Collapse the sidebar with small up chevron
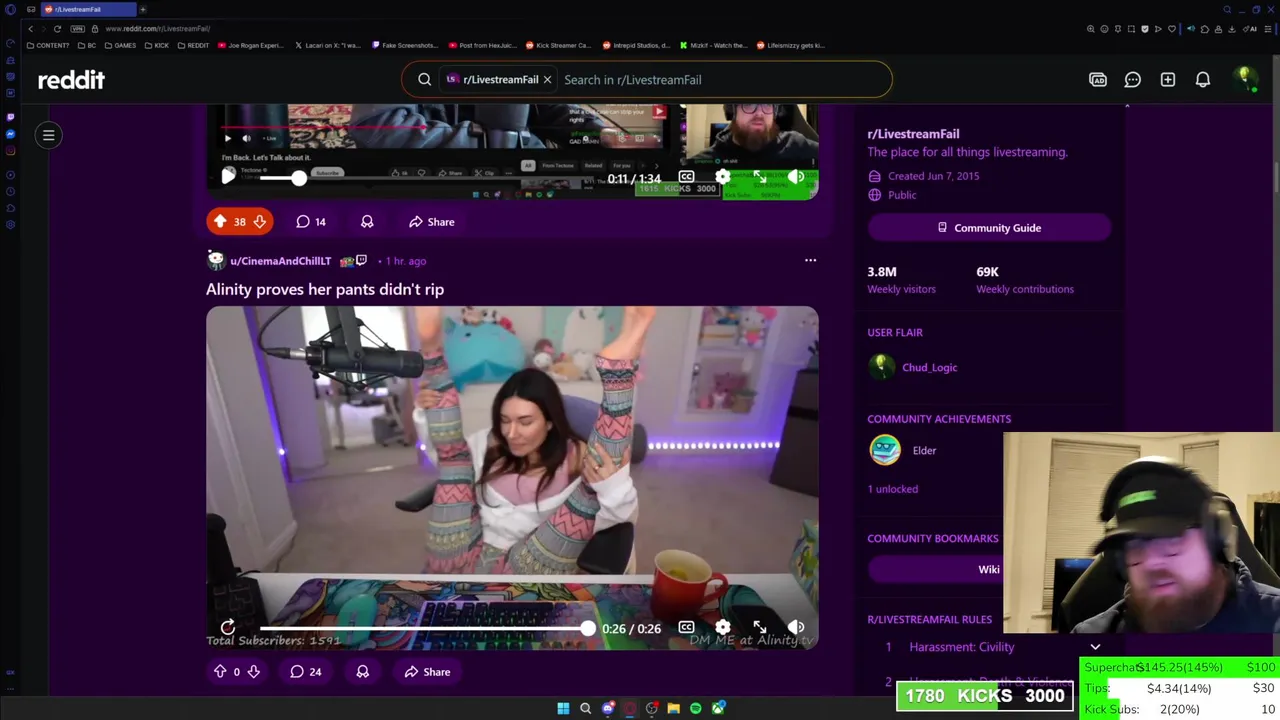The image size is (1280, 720). 1127,104
